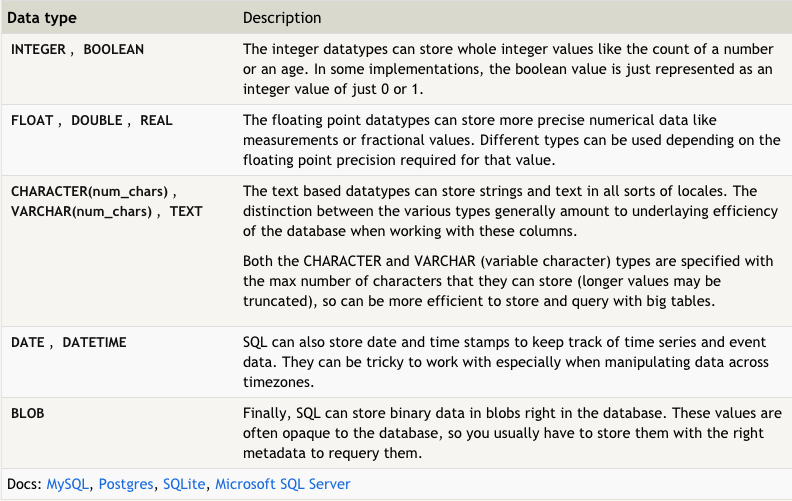Click the DOUBLE data type label
Image resolution: width=792 pixels, height=501 pixels.
(x=98, y=120)
